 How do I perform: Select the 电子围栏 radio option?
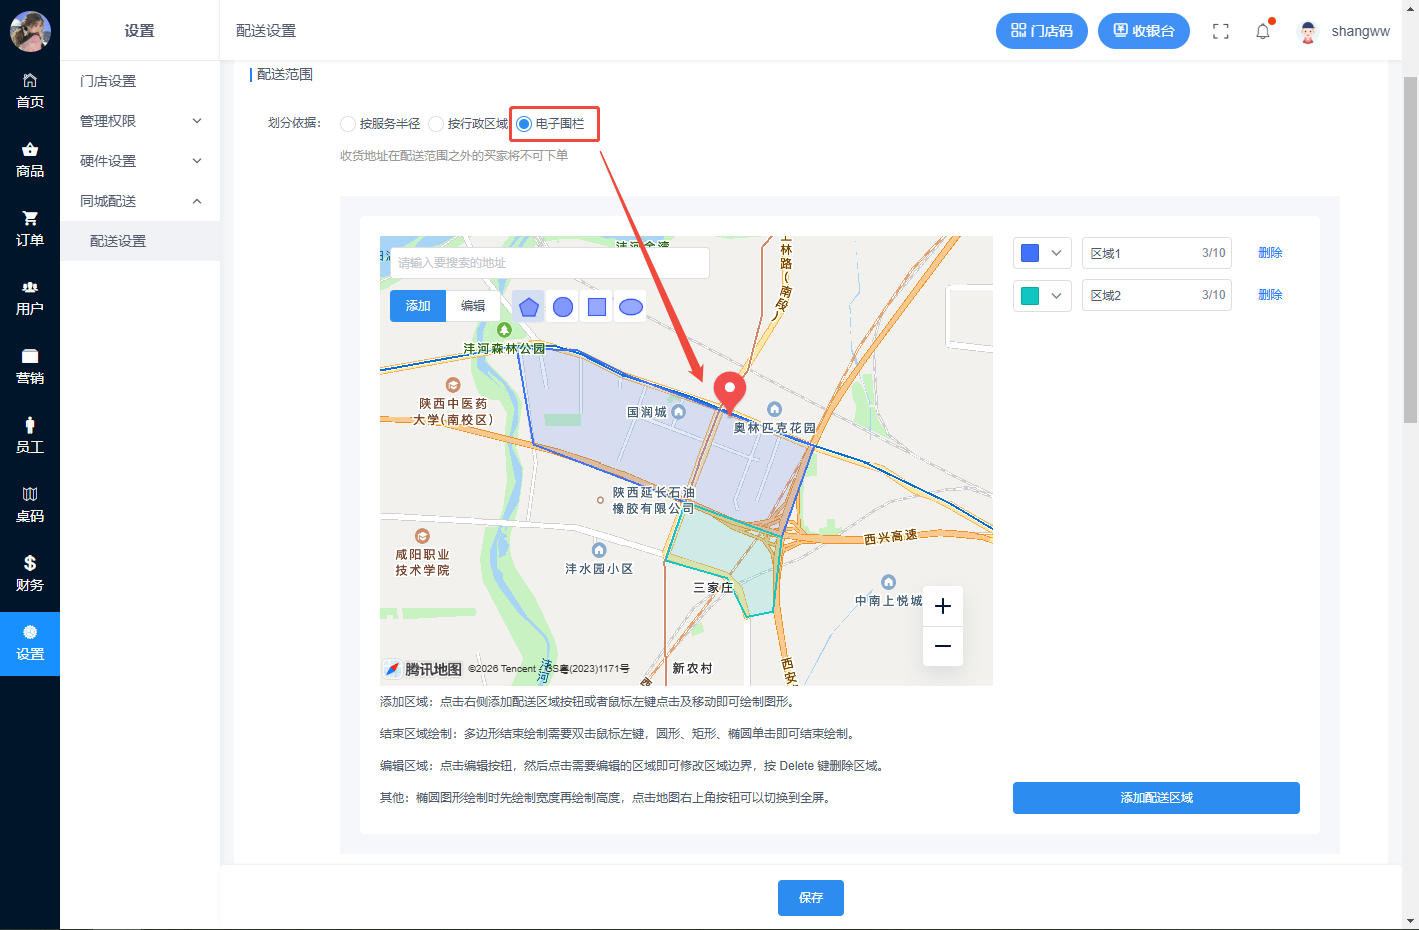pos(524,124)
